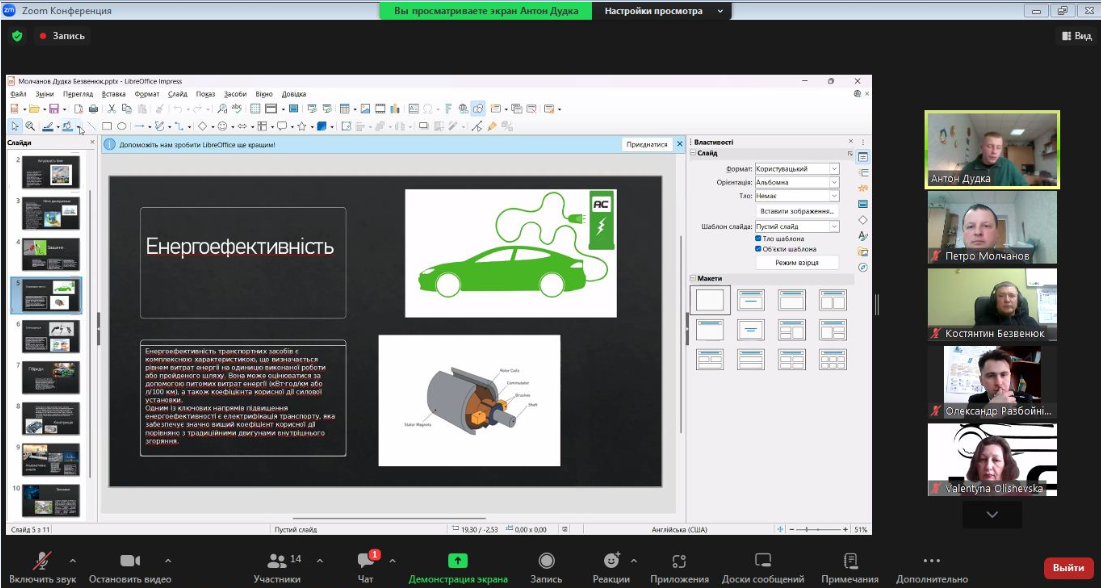Open the Слайд menu in menu bar
Viewport: 1101px width, 588px height.
pos(176,94)
